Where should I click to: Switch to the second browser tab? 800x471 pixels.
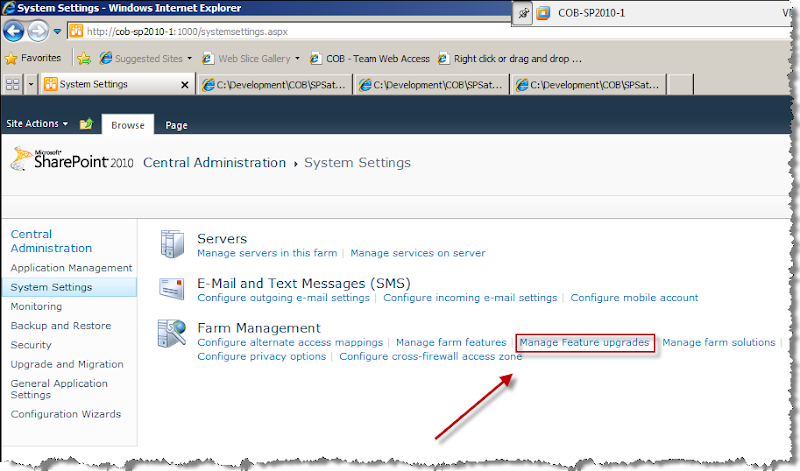[274, 85]
